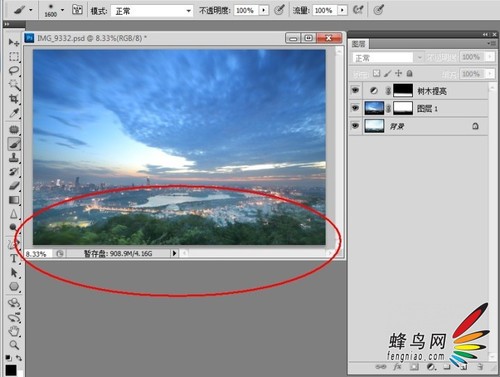Swap foreground and background colors

click(19, 358)
